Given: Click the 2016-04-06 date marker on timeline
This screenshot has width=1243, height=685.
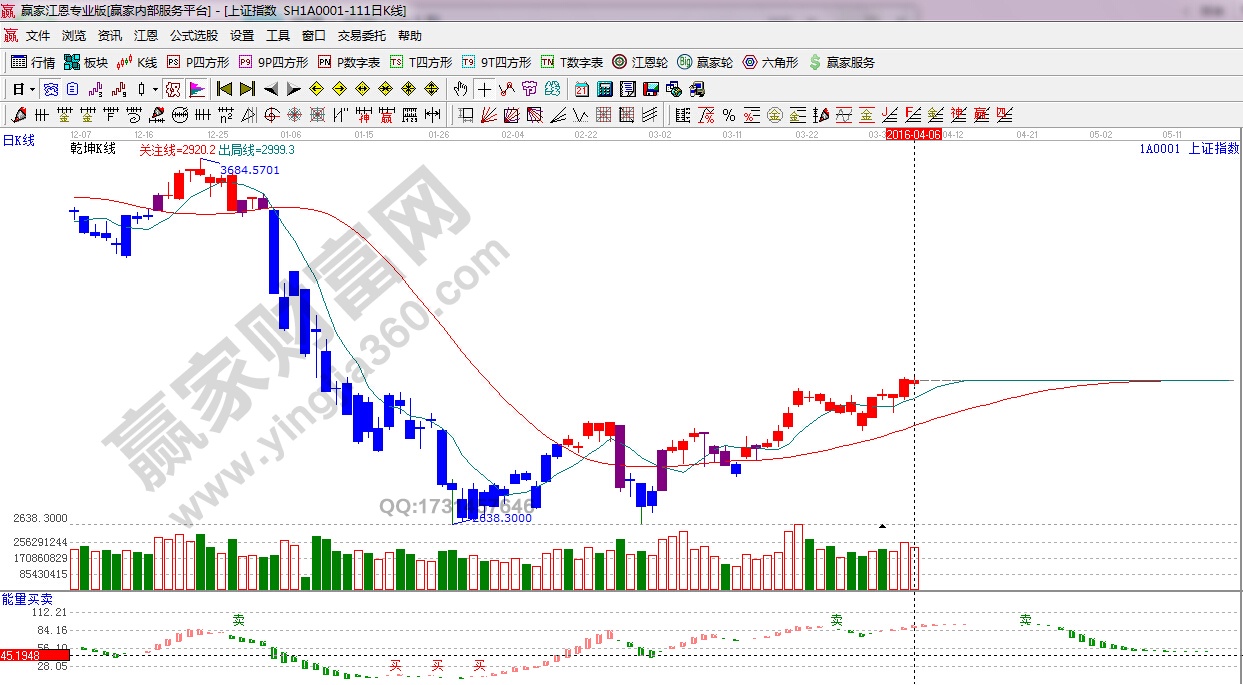Looking at the screenshot, I should (x=913, y=134).
